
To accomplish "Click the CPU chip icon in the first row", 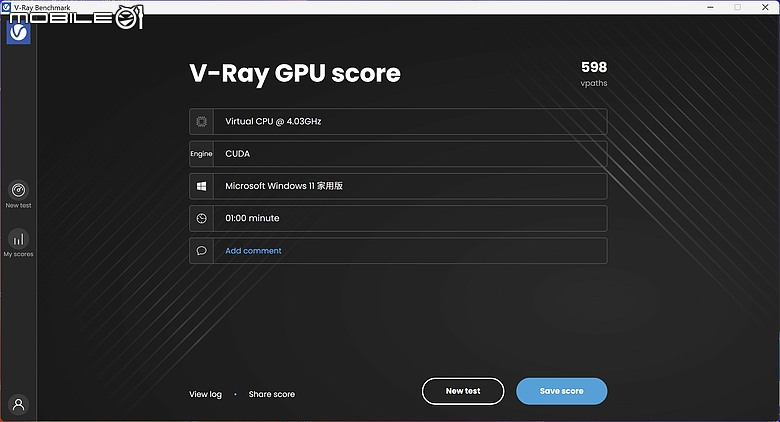I will [x=201, y=121].
